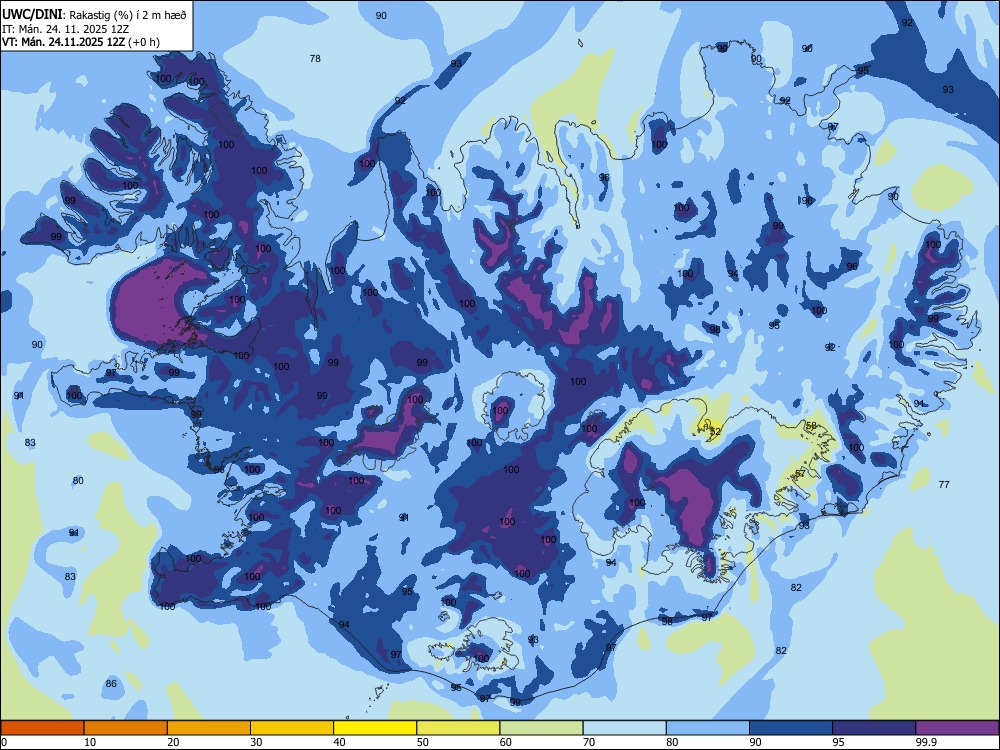
Task: Pick the pale yellow 50–60 legend swatch
Action: tap(458, 728)
